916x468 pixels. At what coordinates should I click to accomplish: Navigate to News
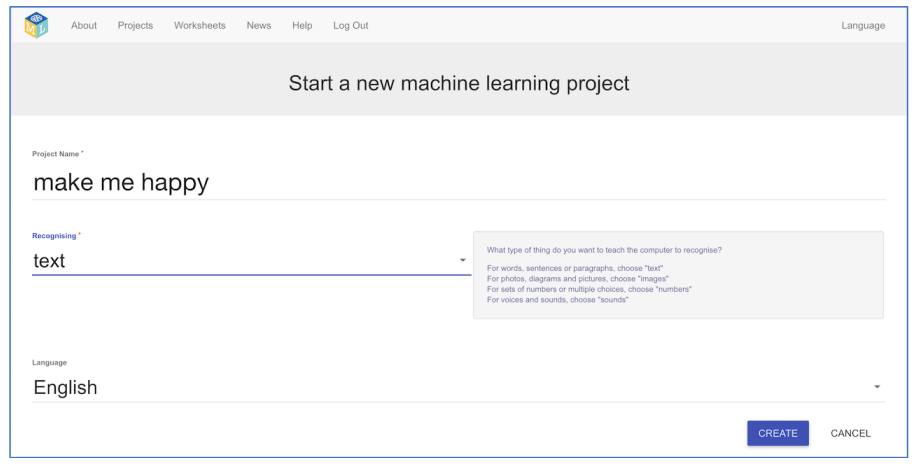tap(259, 26)
